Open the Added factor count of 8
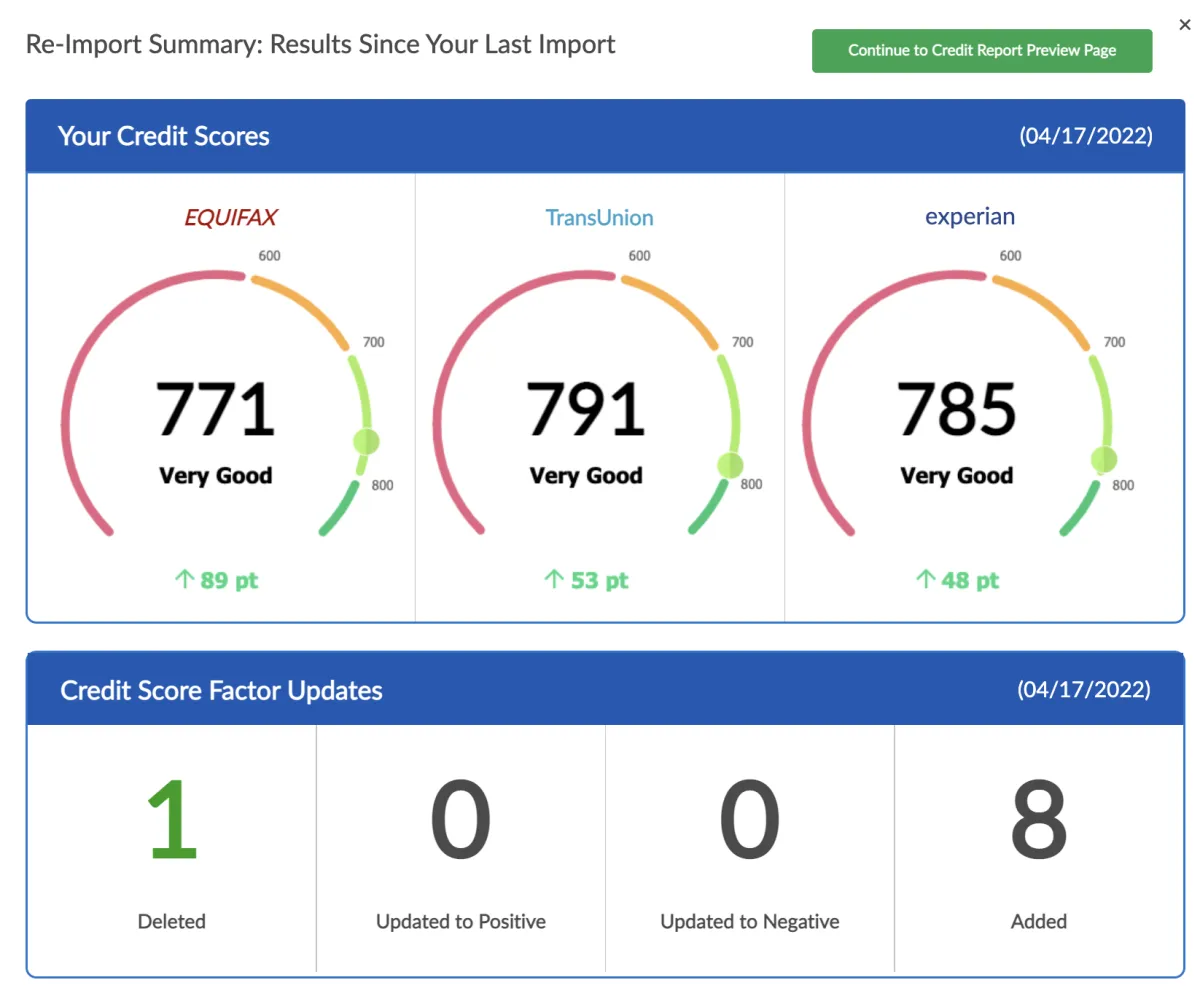This screenshot has width=1200, height=988. 1039,822
